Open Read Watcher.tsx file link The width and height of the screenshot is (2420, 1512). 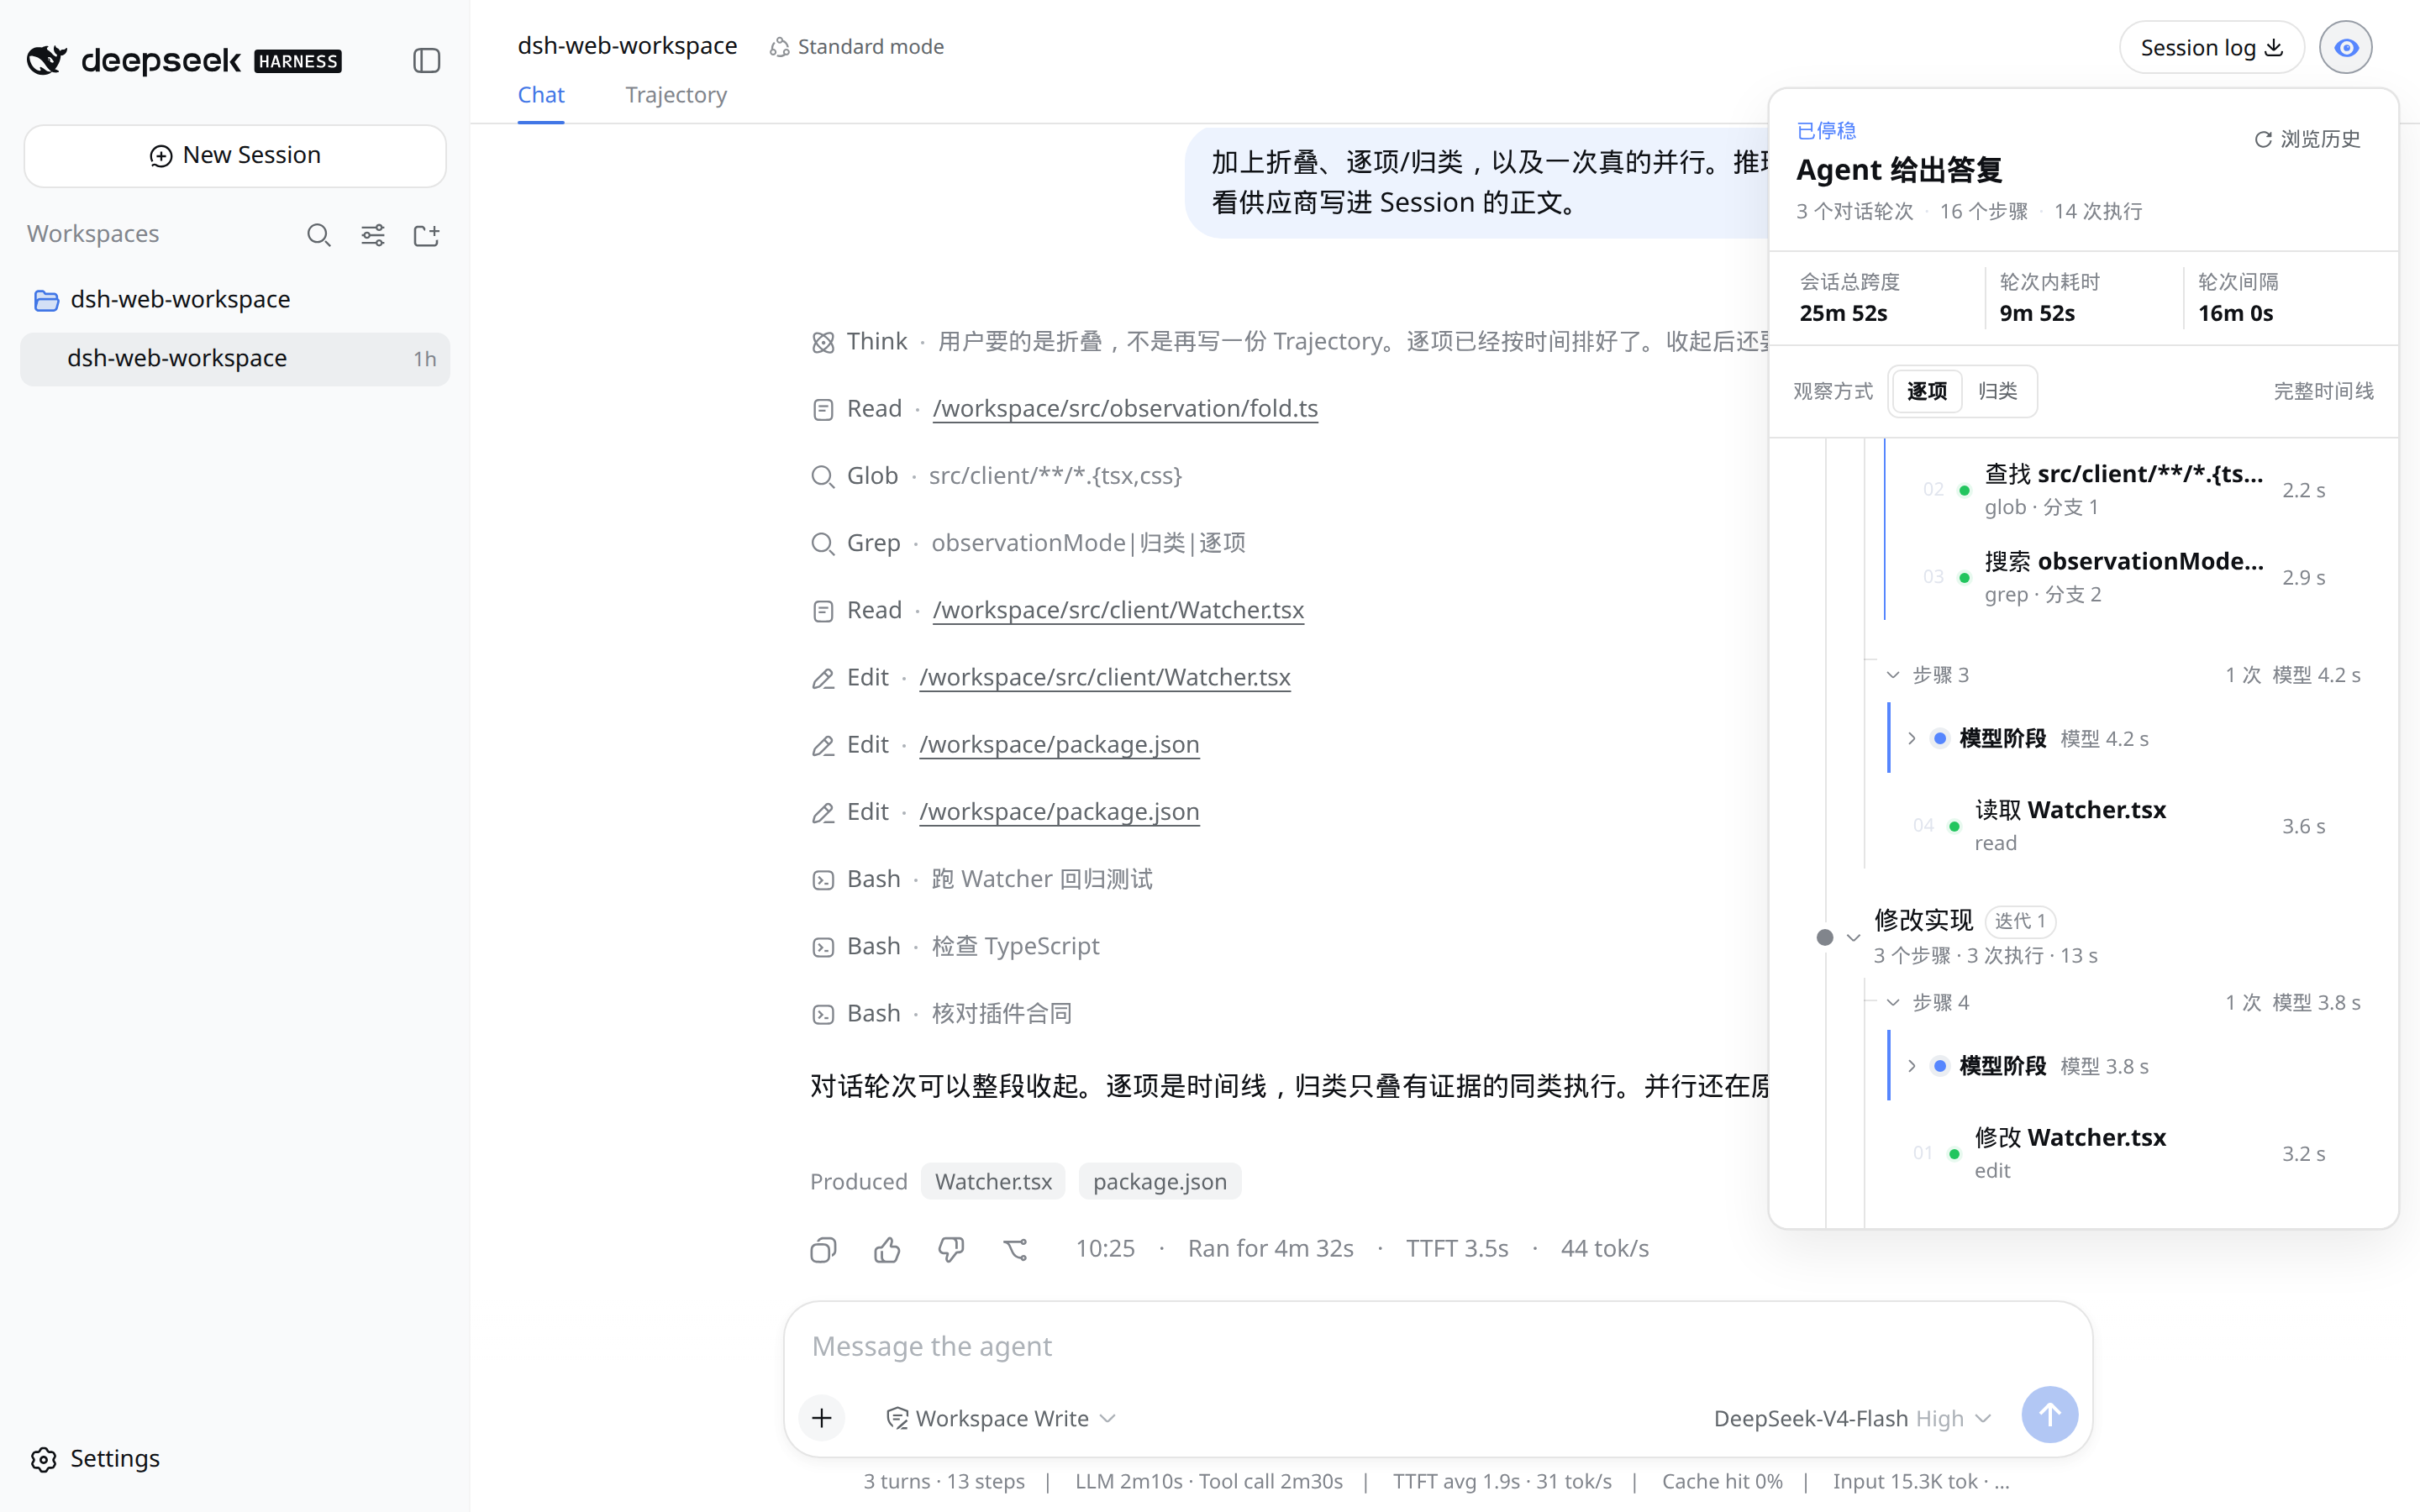pos(1118,610)
